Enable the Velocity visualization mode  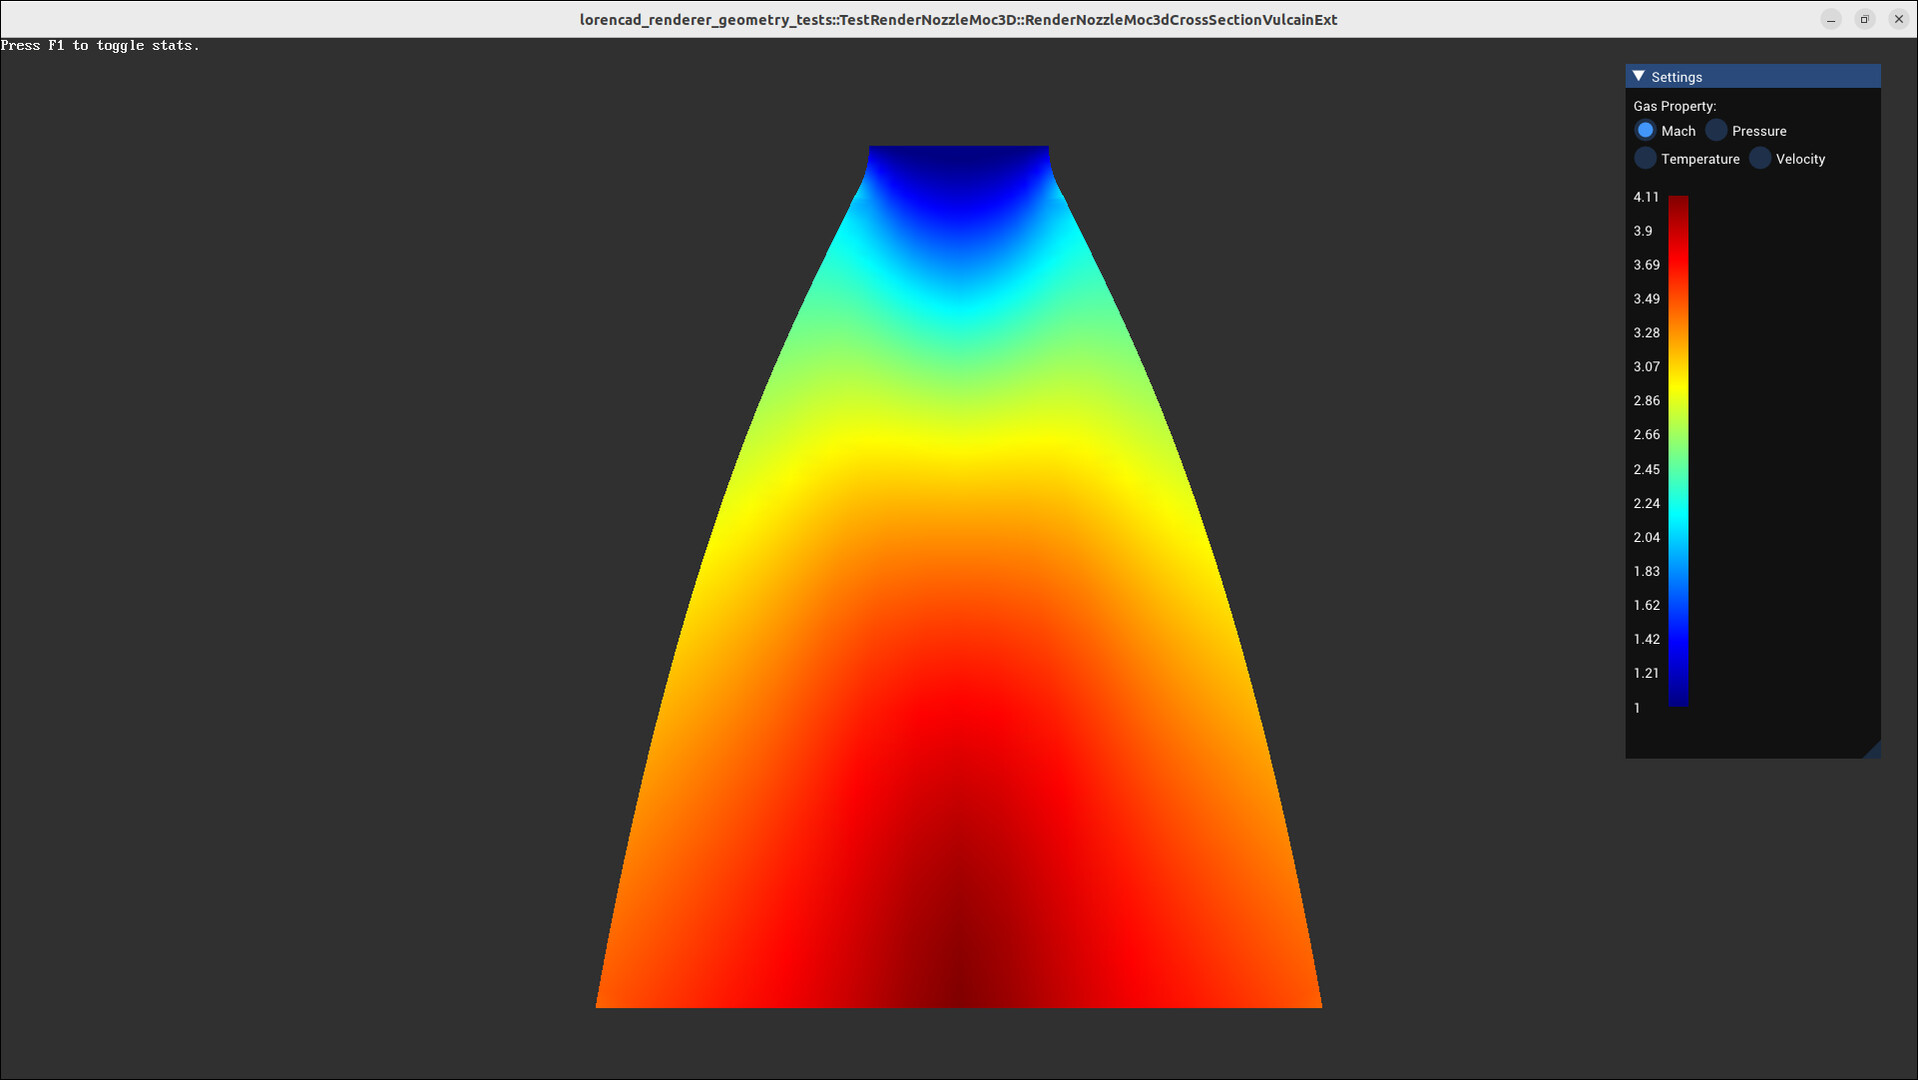click(x=1759, y=158)
